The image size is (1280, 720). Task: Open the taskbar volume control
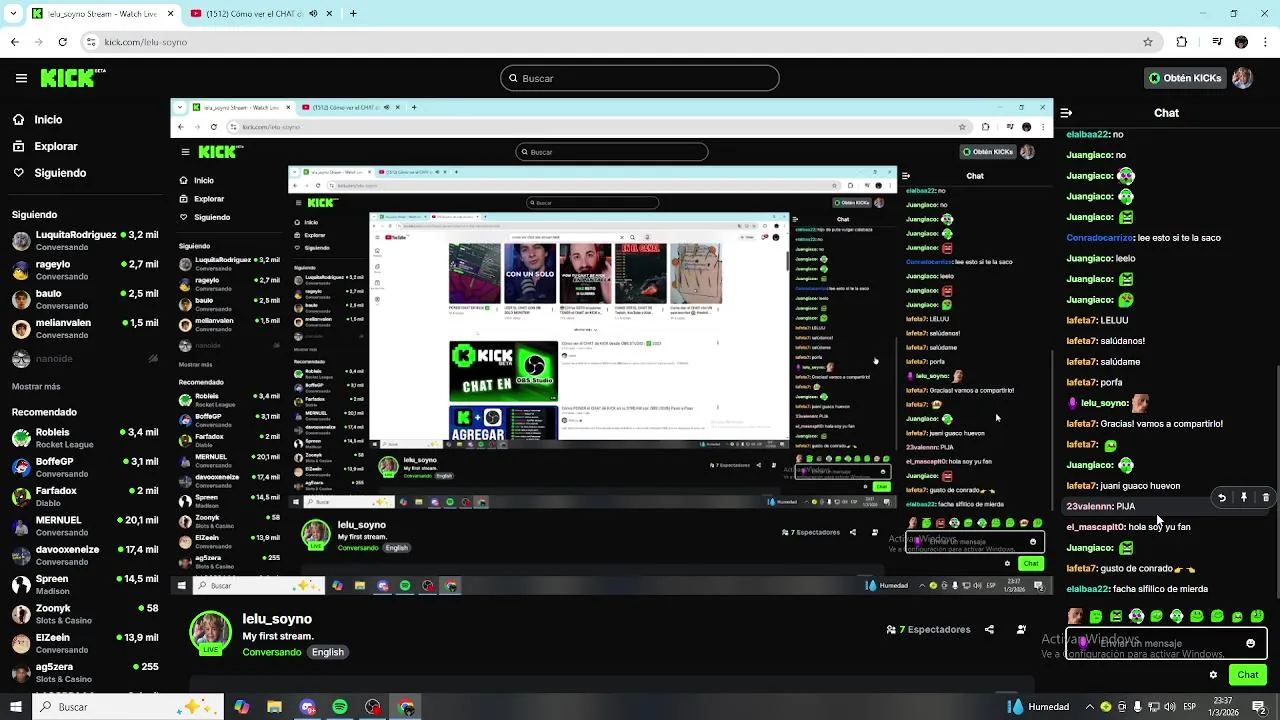pyautogui.click(x=1172, y=707)
